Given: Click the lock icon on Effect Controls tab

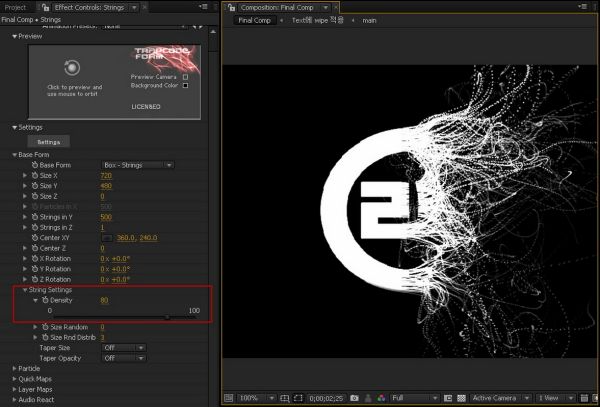Looking at the screenshot, I should tap(46, 7).
